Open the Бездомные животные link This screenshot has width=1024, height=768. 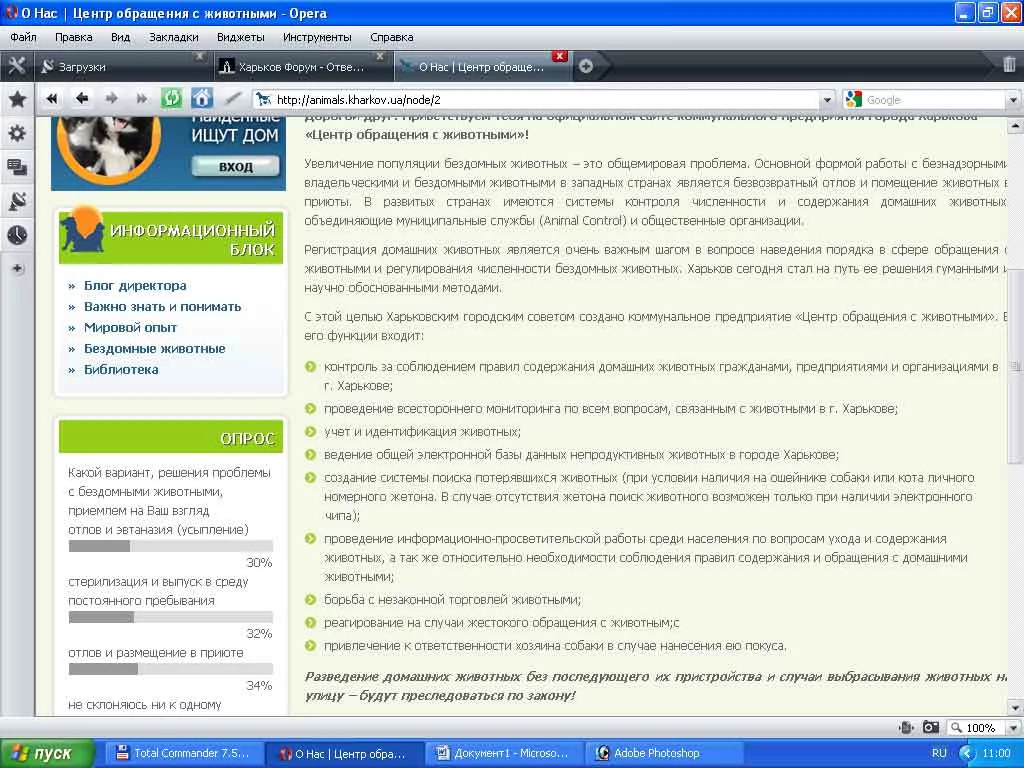[154, 348]
